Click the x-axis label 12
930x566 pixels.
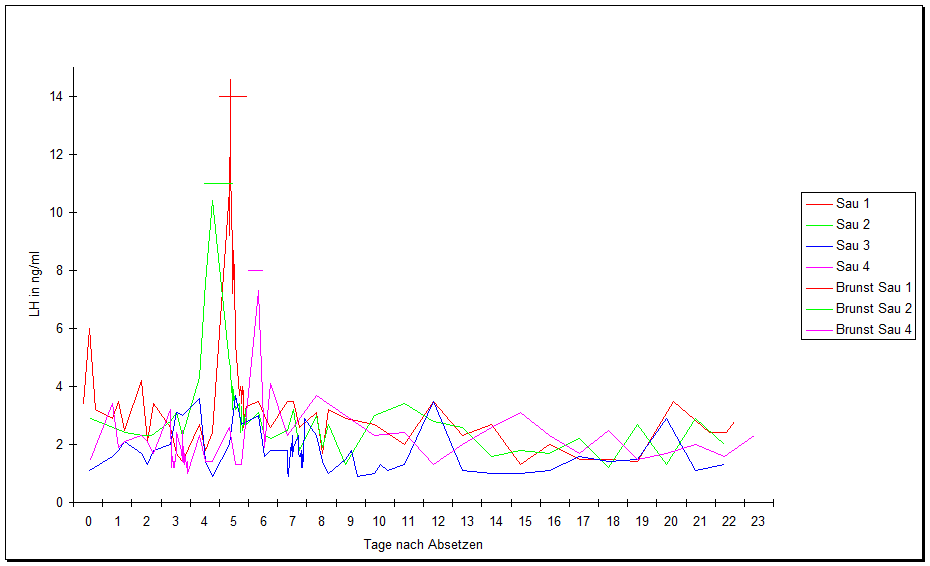click(x=438, y=522)
